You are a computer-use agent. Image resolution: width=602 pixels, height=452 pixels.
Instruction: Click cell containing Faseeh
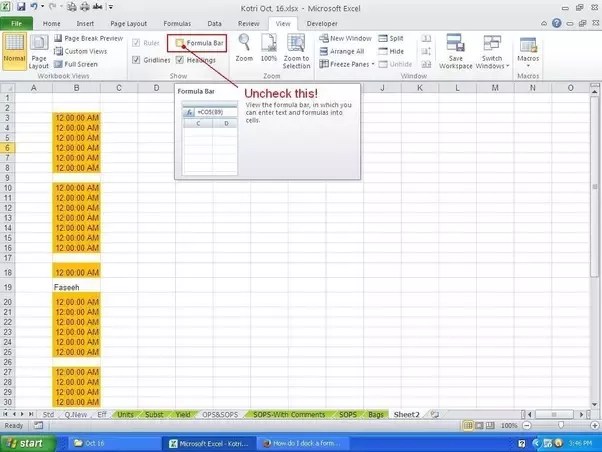76,287
